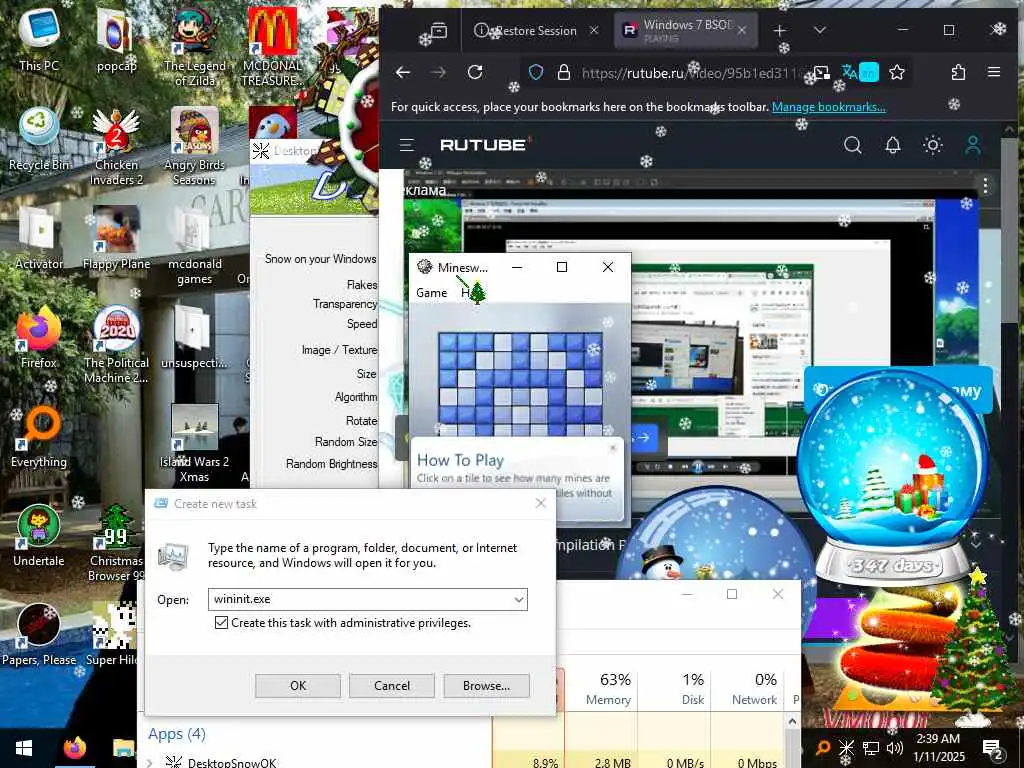Click the Rutube search magnifier
This screenshot has width=1024, height=768.
852,144
